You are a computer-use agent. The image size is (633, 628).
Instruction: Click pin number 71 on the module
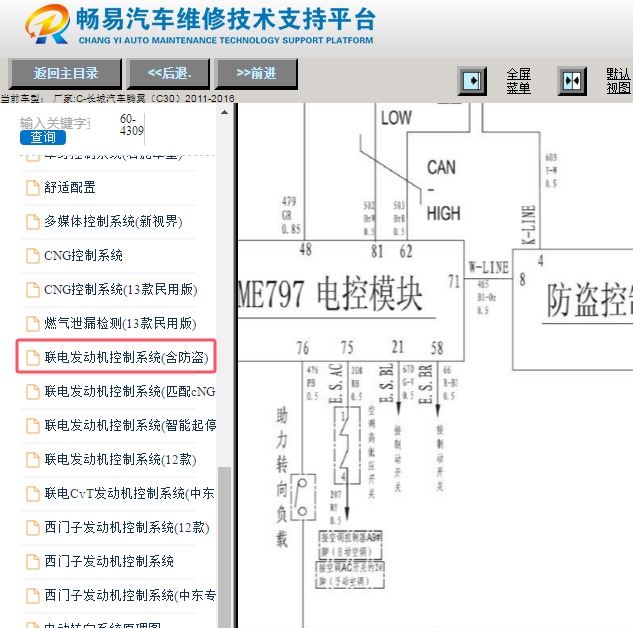(x=454, y=281)
